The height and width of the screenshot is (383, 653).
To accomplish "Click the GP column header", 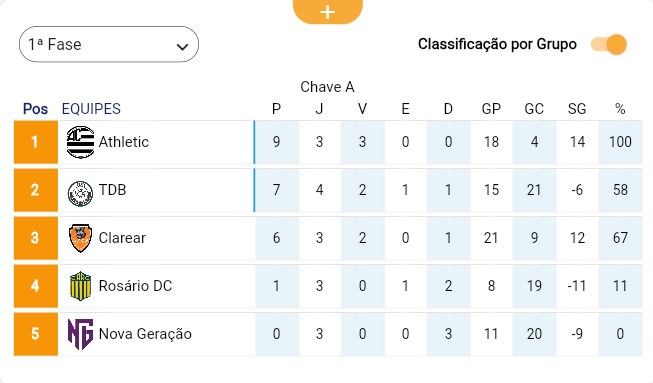I will 491,109.
